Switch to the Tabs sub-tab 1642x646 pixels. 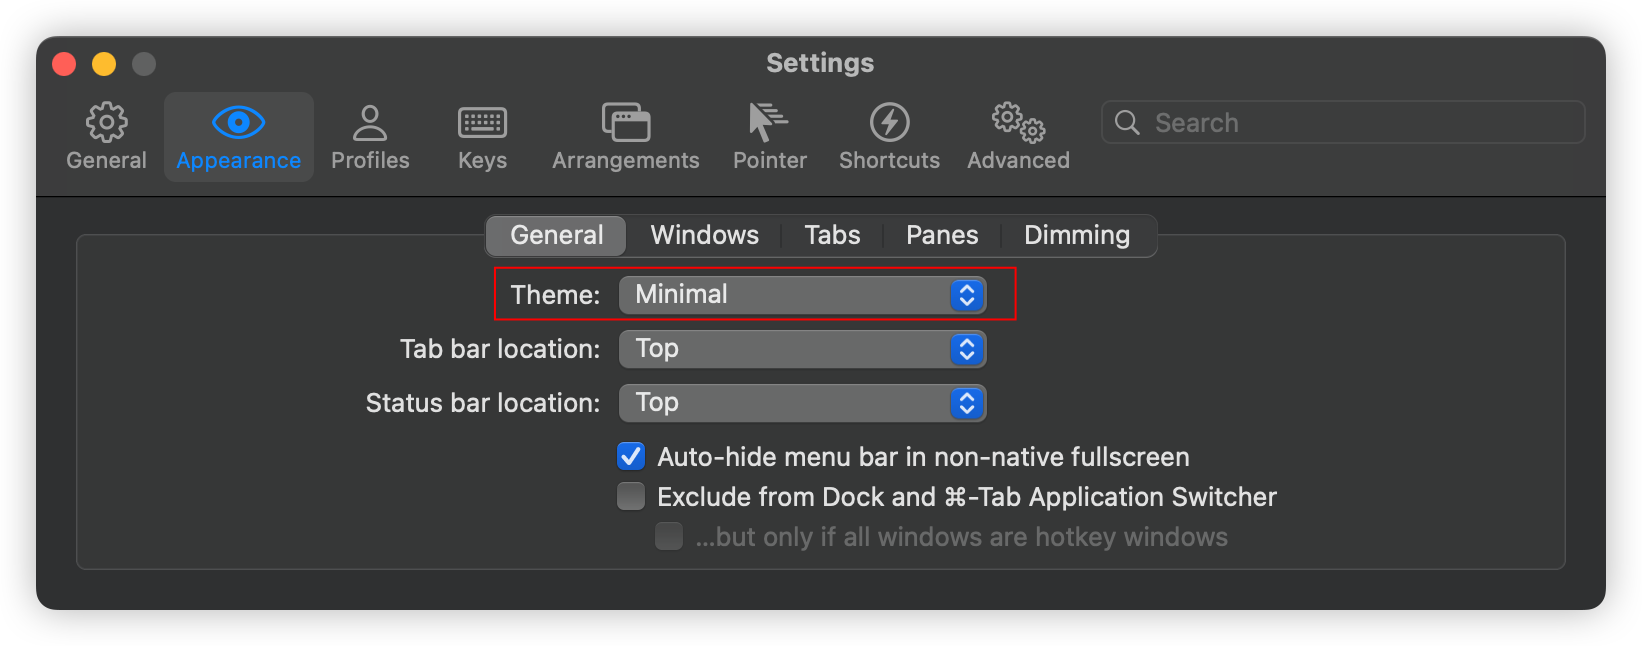tap(832, 236)
